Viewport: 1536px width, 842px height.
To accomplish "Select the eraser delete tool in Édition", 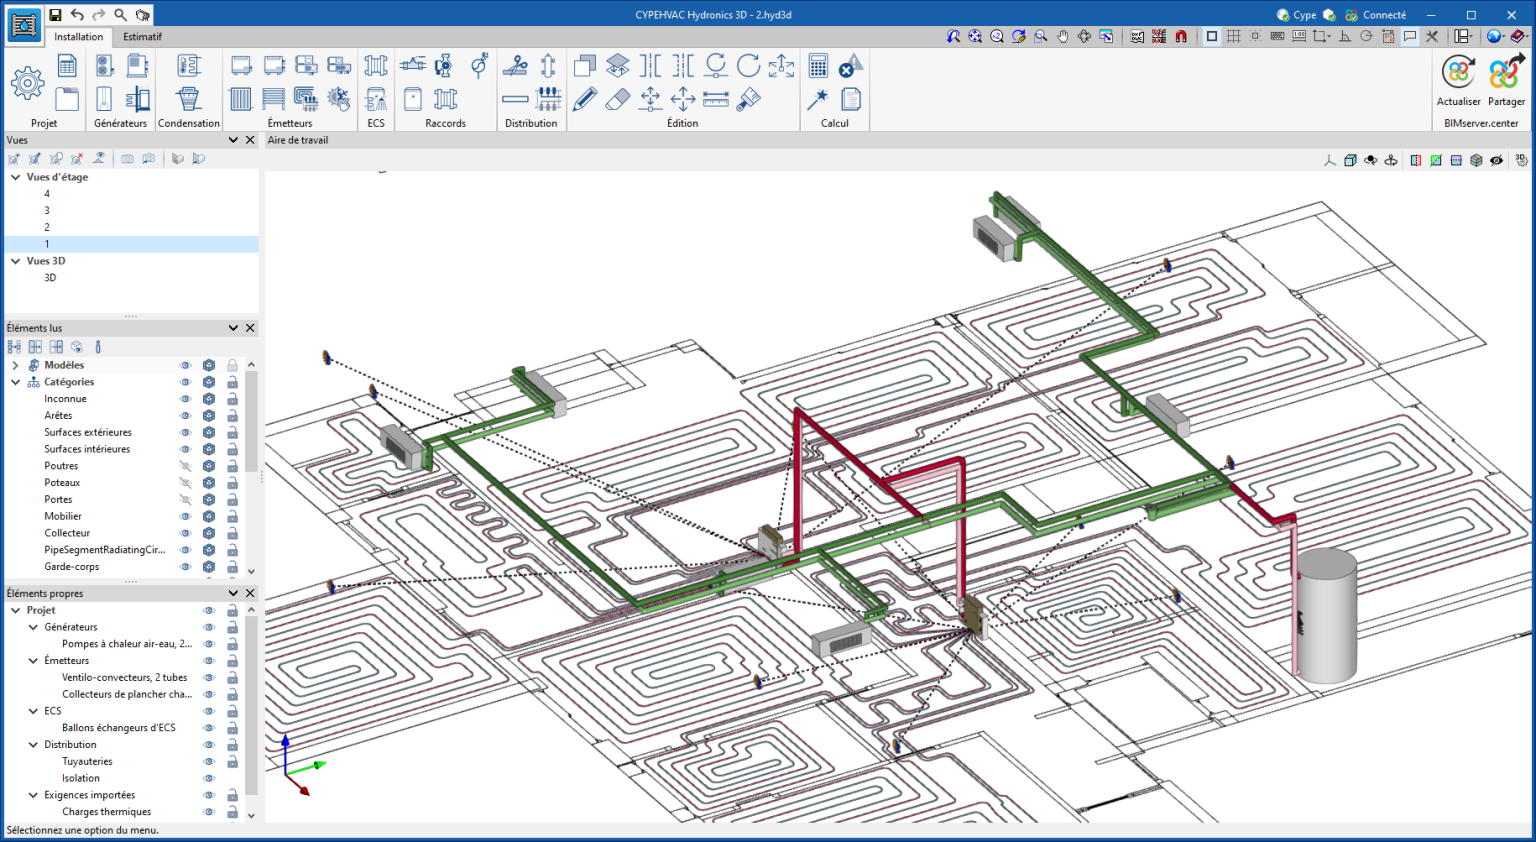I will tap(618, 99).
